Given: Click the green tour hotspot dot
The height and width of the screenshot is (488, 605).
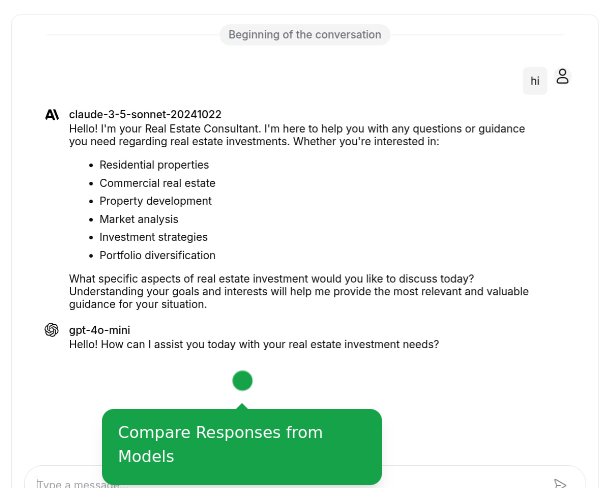Looking at the screenshot, I should 242,381.
